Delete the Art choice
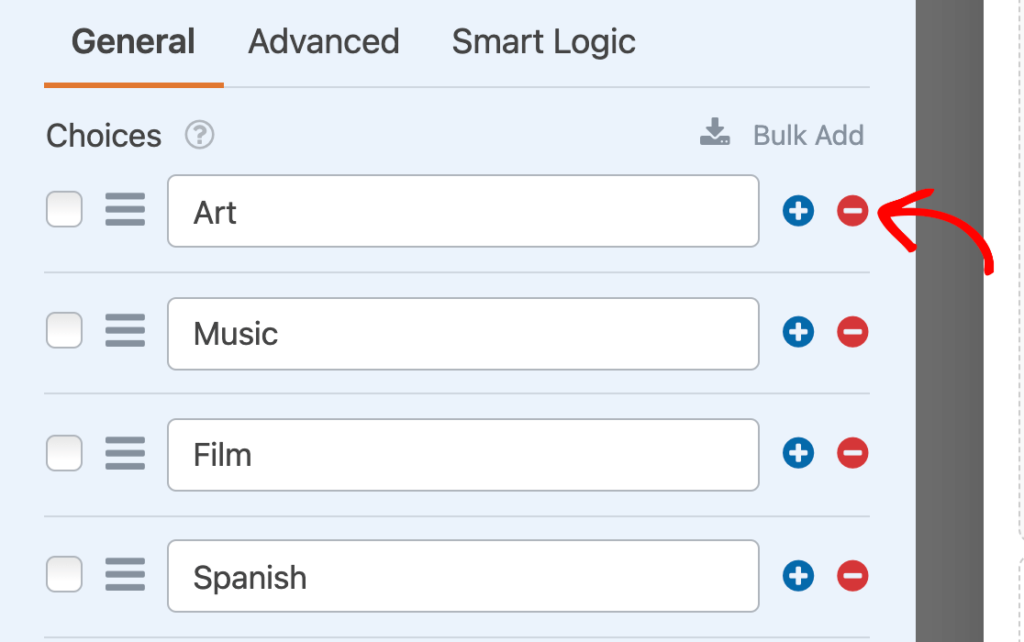The image size is (1024, 642). [852, 211]
